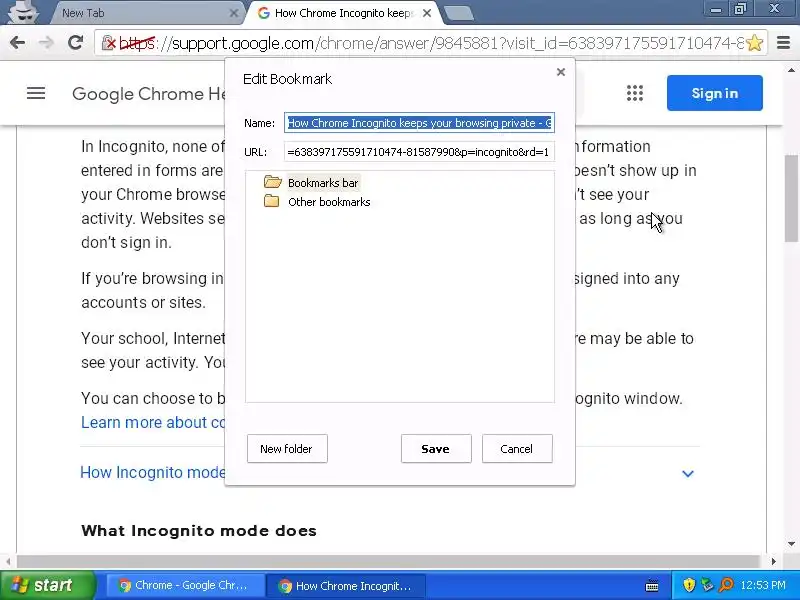Viewport: 800px width, 600px height.
Task: Click the Learn more about link
Action: coord(153,422)
